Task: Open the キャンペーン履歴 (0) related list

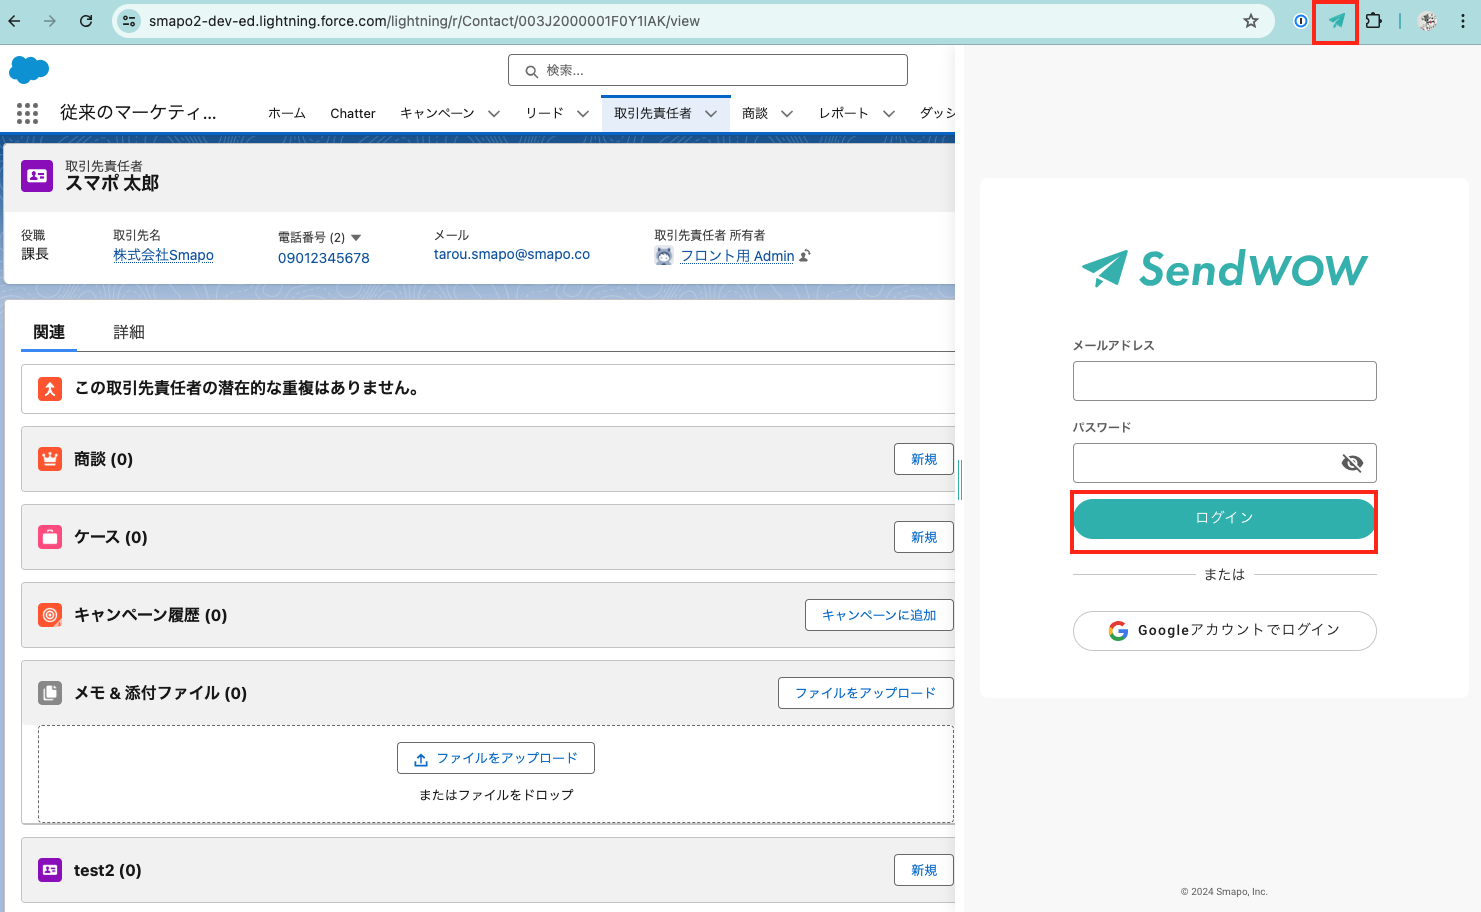Action: [x=151, y=615]
